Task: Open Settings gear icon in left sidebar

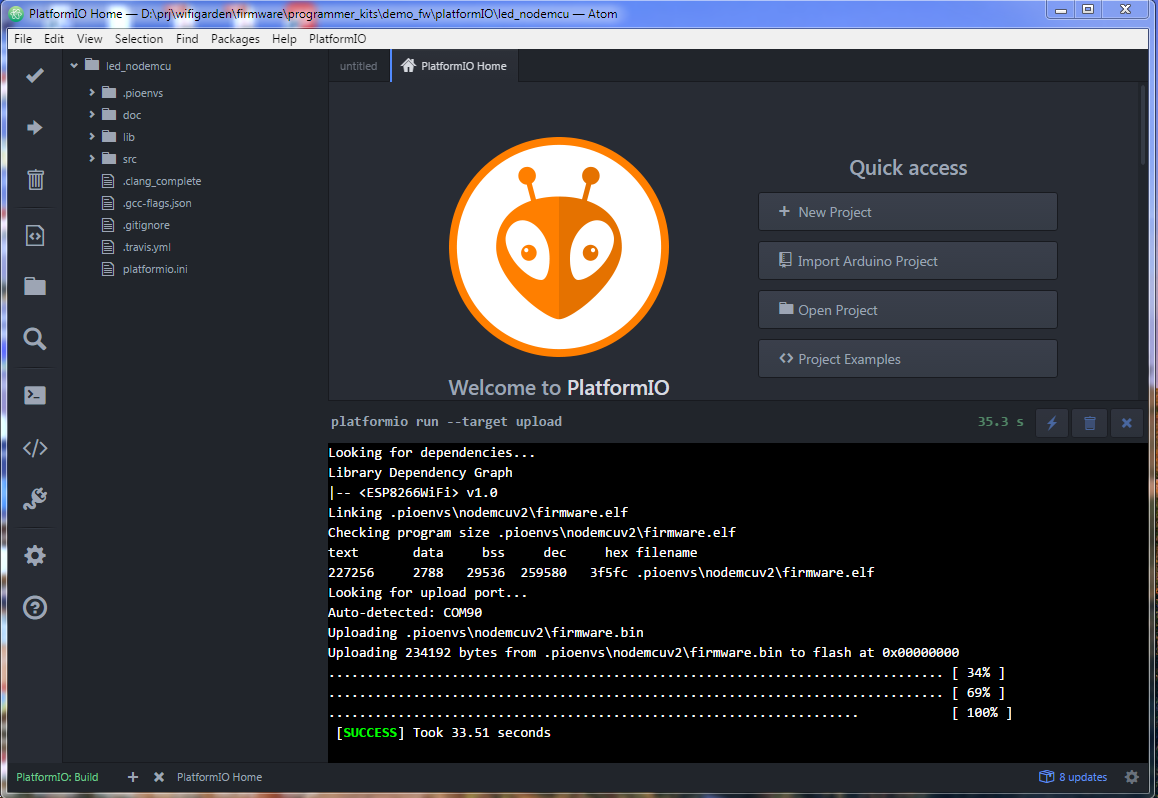Action: 35,555
